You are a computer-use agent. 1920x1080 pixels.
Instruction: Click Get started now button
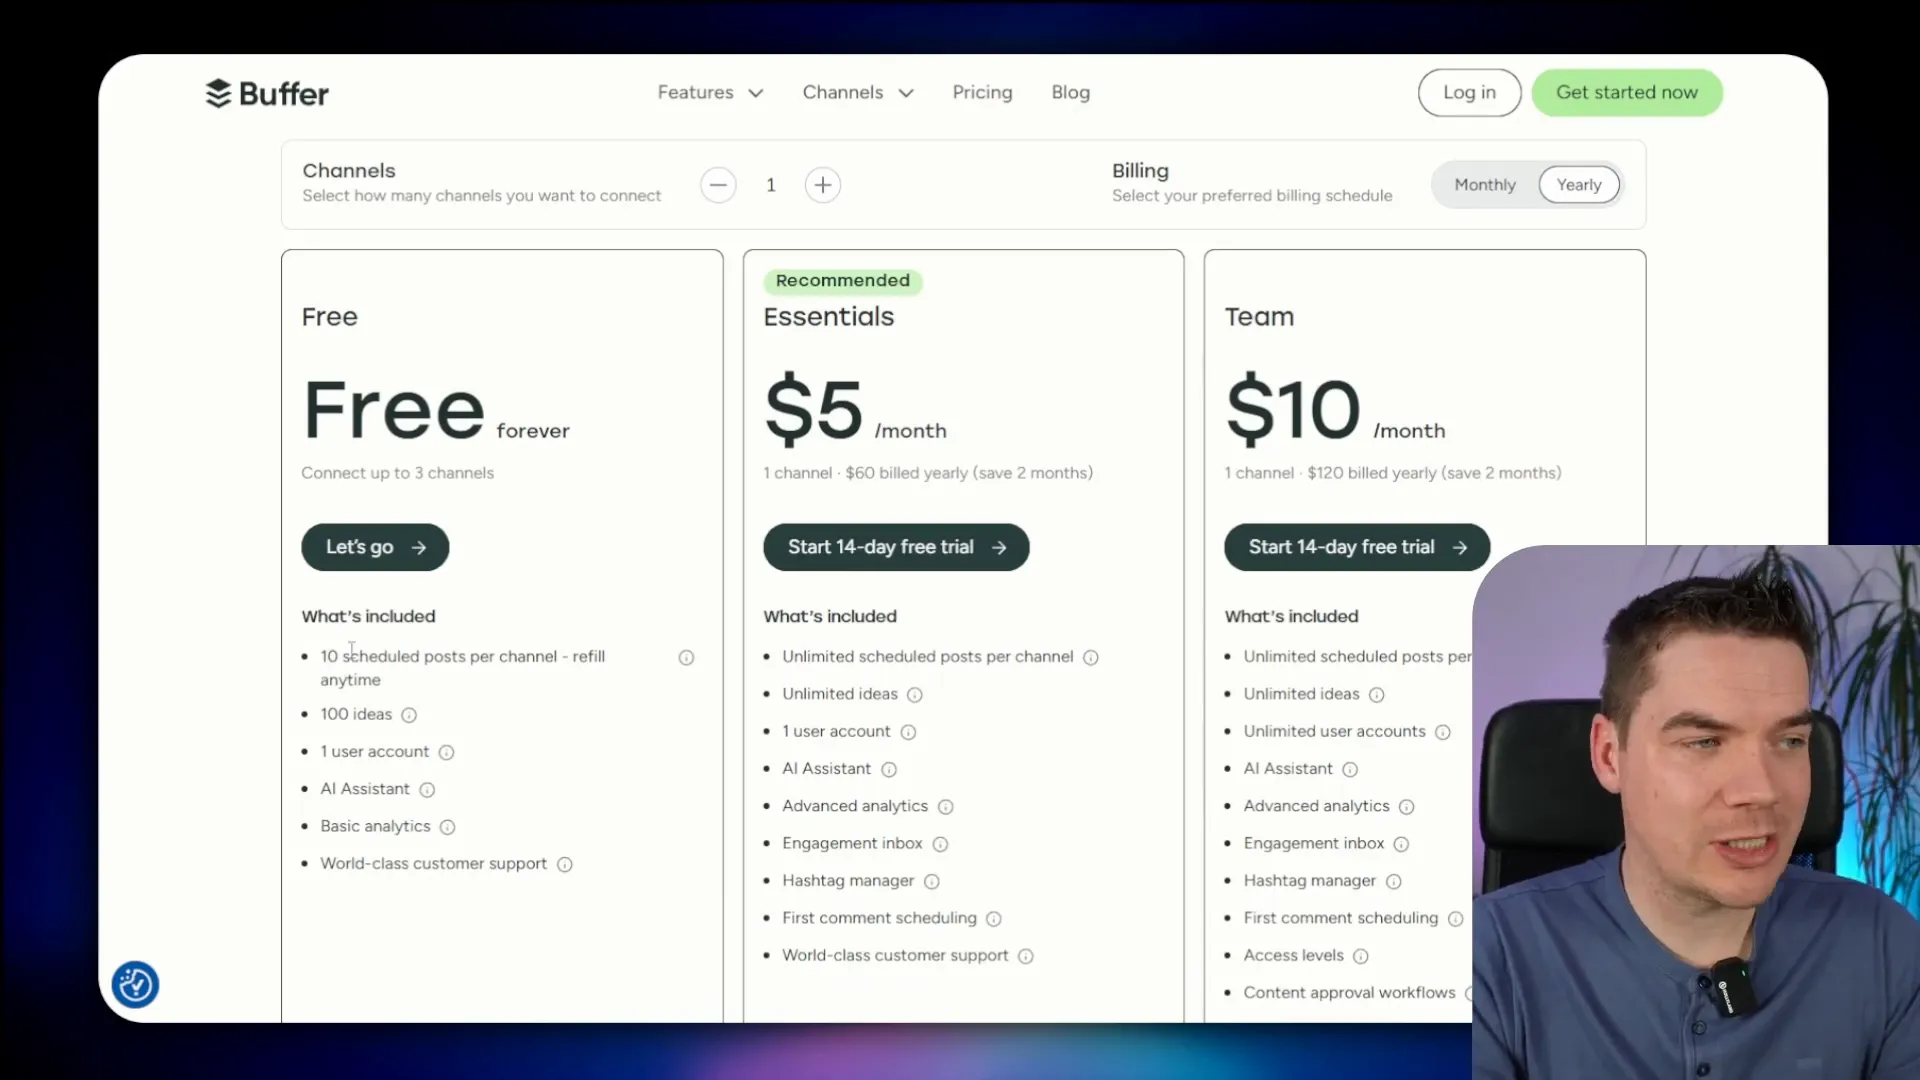(1627, 92)
